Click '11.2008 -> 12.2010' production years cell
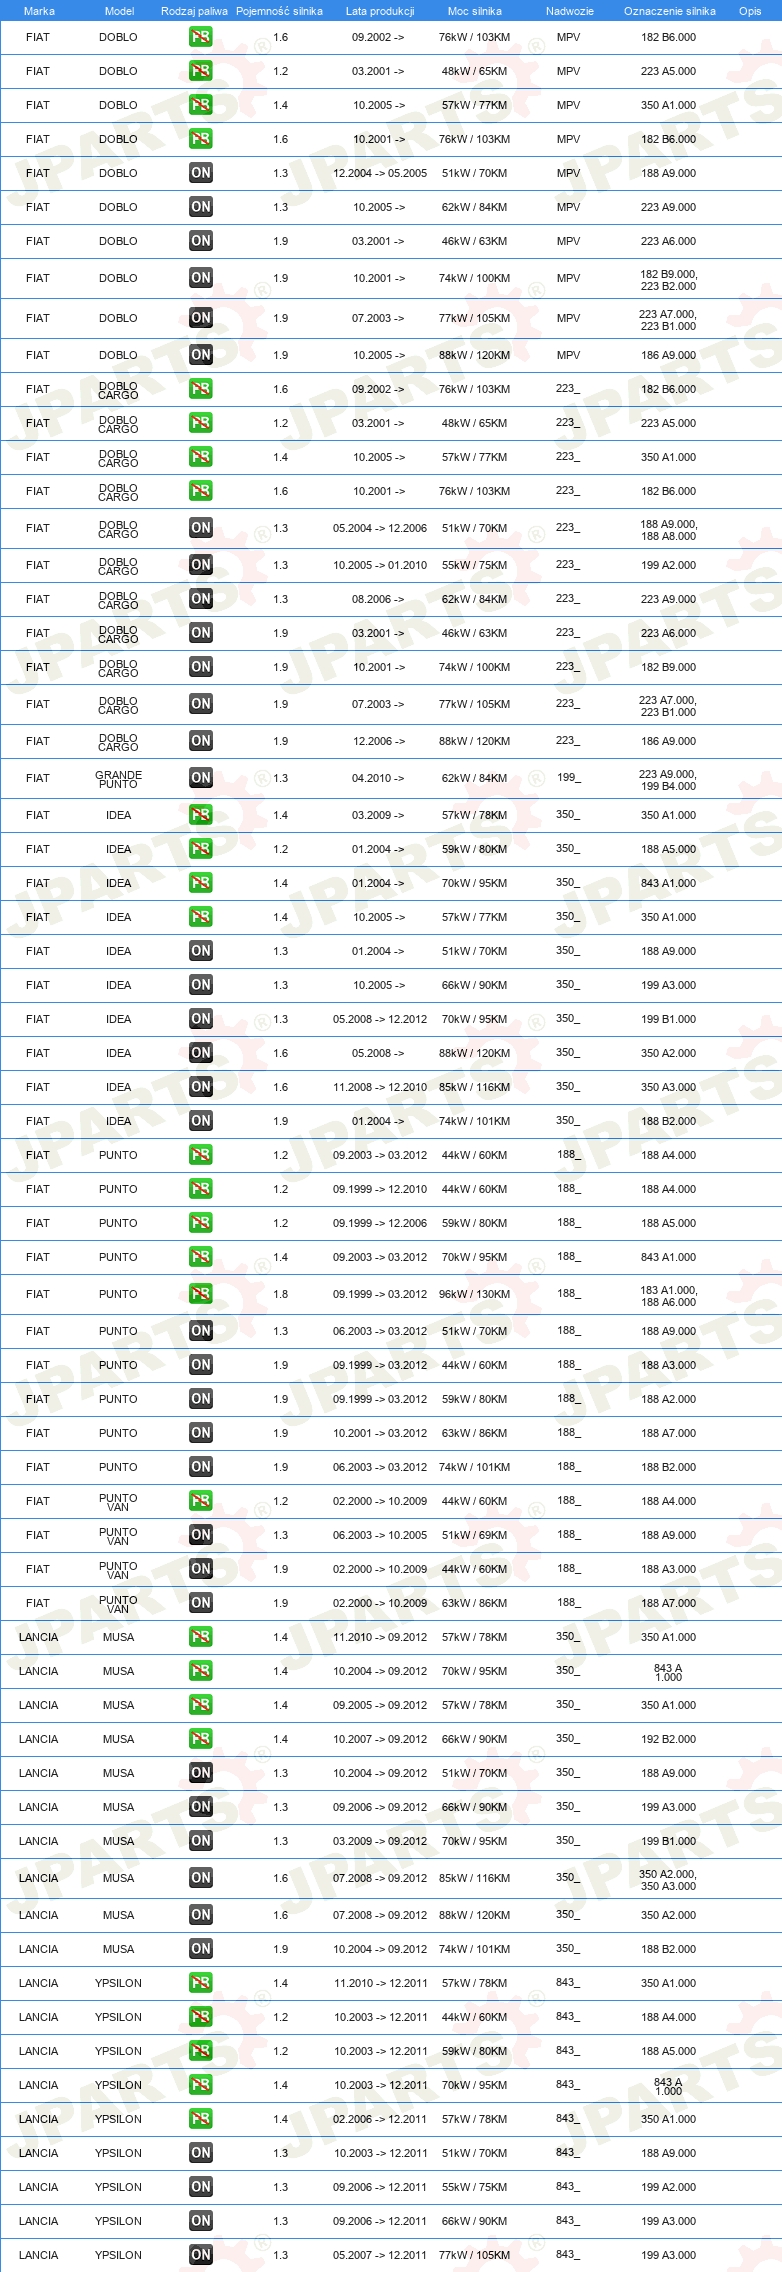The image size is (782, 2272). 380,1087
